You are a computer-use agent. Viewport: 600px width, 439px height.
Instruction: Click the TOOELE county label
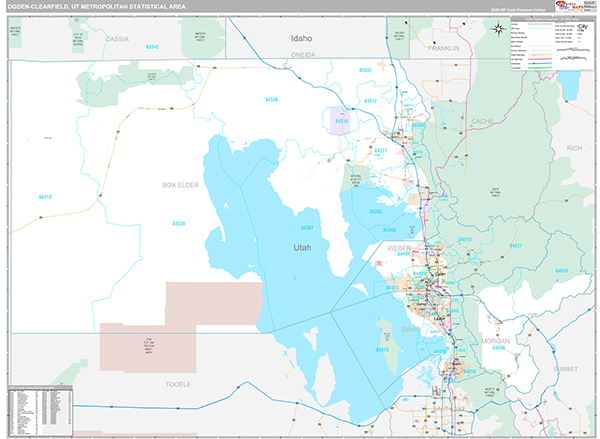point(161,383)
